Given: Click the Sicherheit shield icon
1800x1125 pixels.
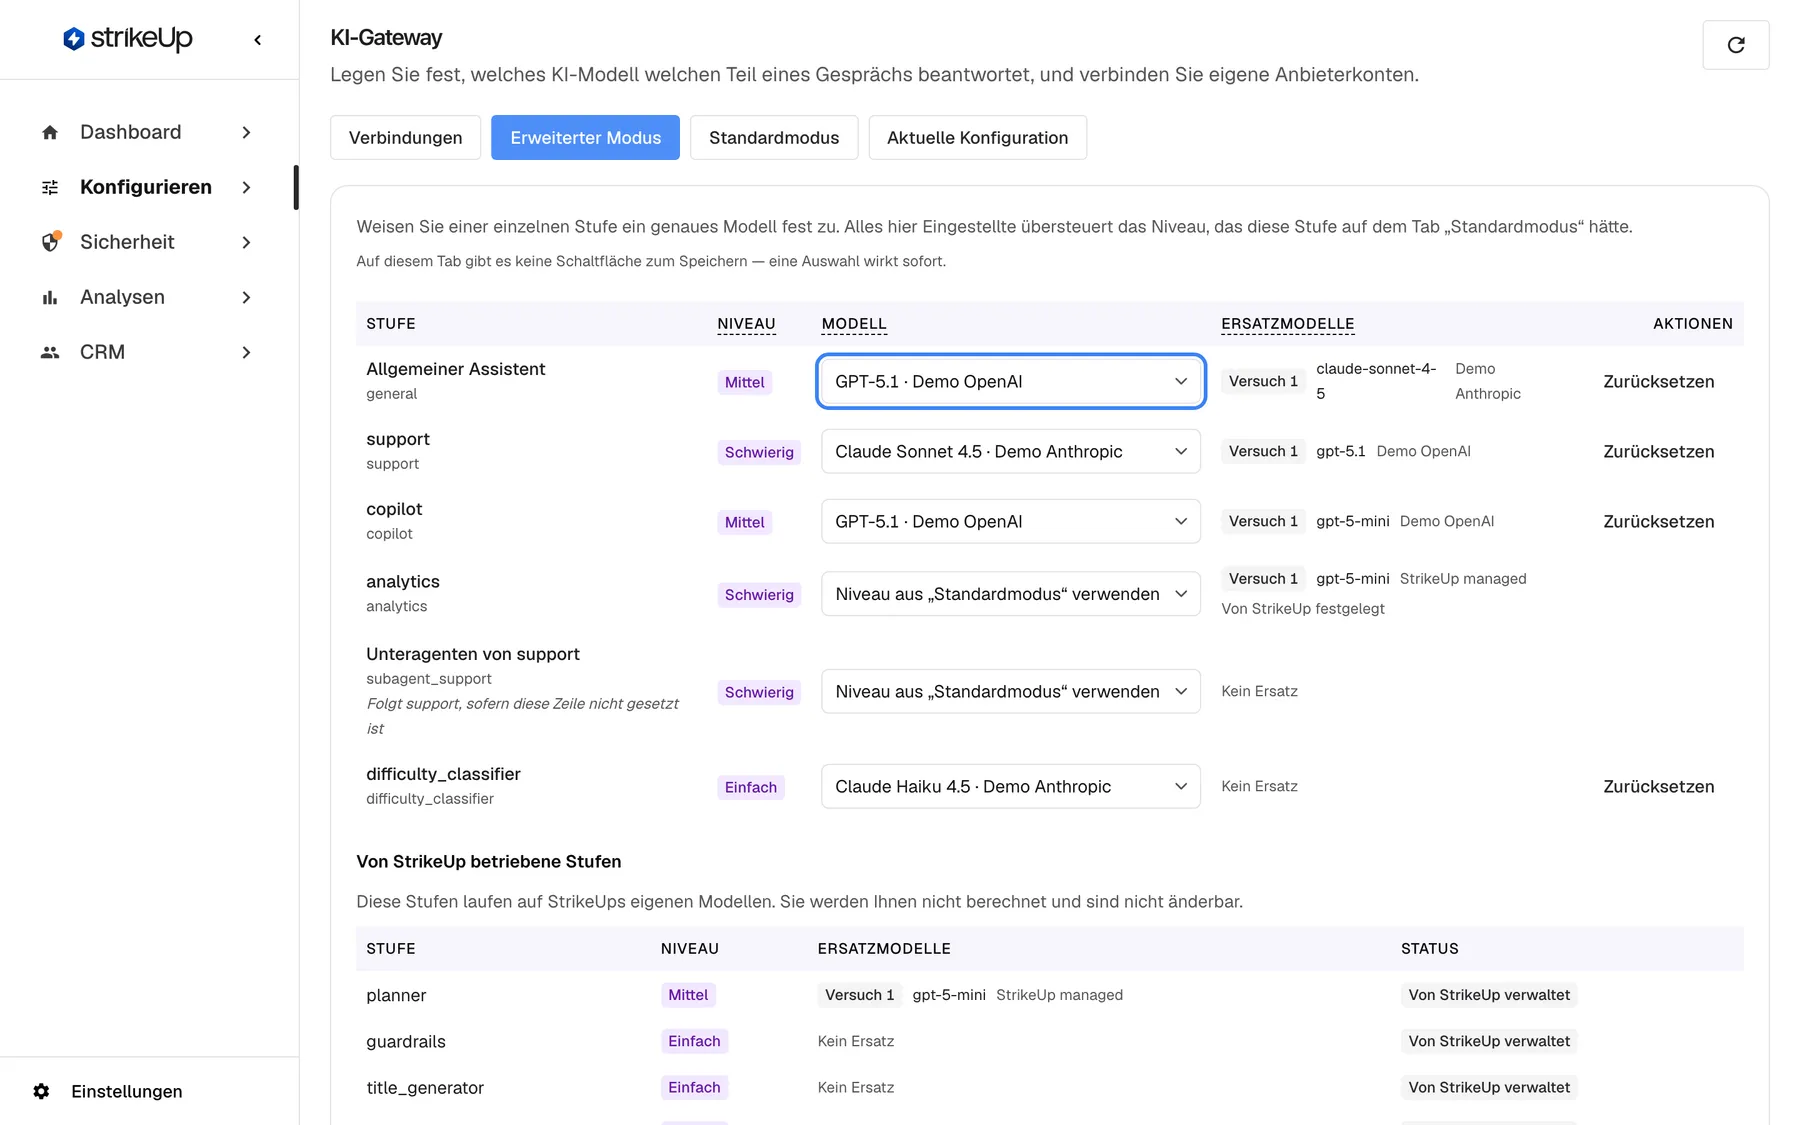Looking at the screenshot, I should click(50, 242).
